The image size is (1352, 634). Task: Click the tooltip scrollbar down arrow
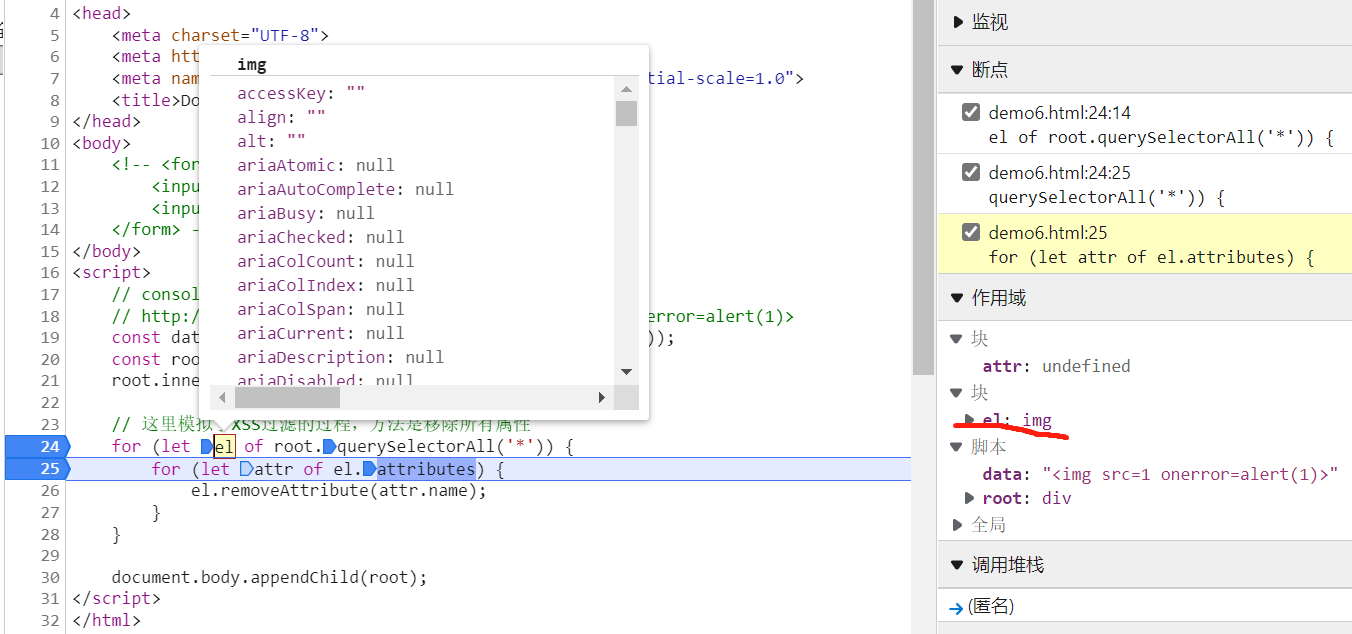point(627,371)
